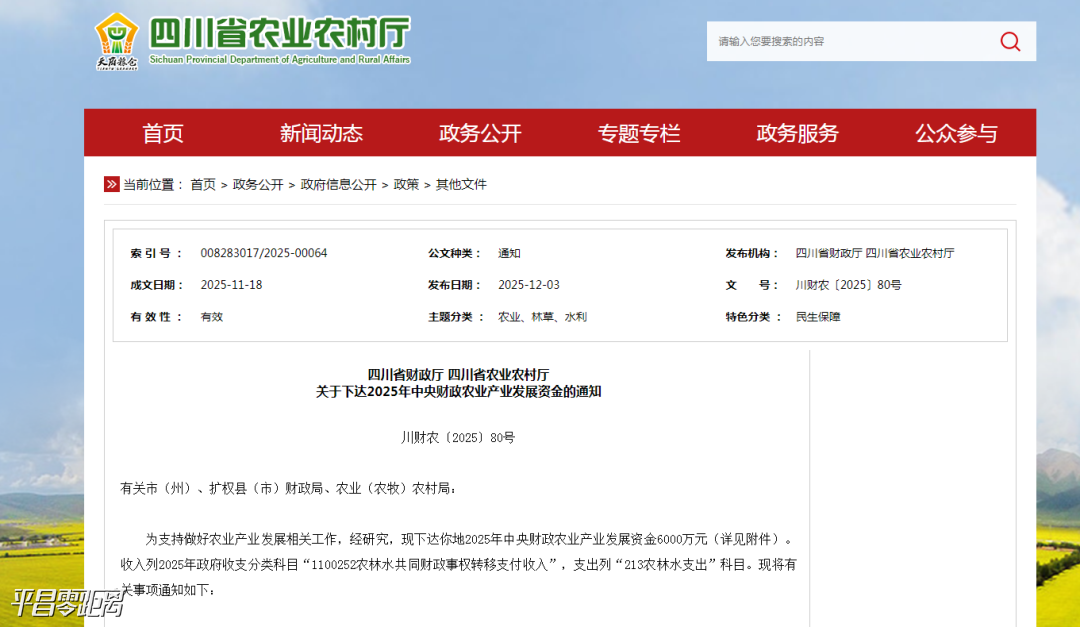Viewport: 1080px width, 627px height.
Task: Click the 四川省农业农村厅 site title text
Action: click(280, 33)
